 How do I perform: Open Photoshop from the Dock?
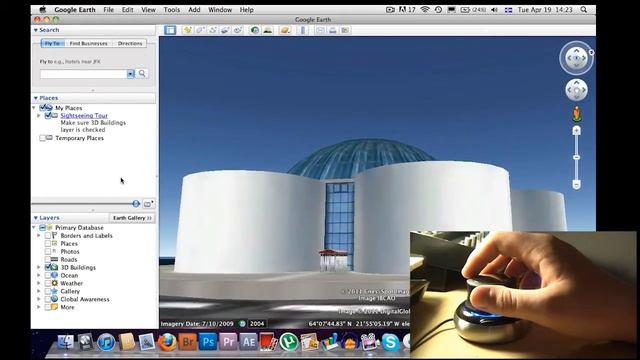pyautogui.click(x=208, y=341)
